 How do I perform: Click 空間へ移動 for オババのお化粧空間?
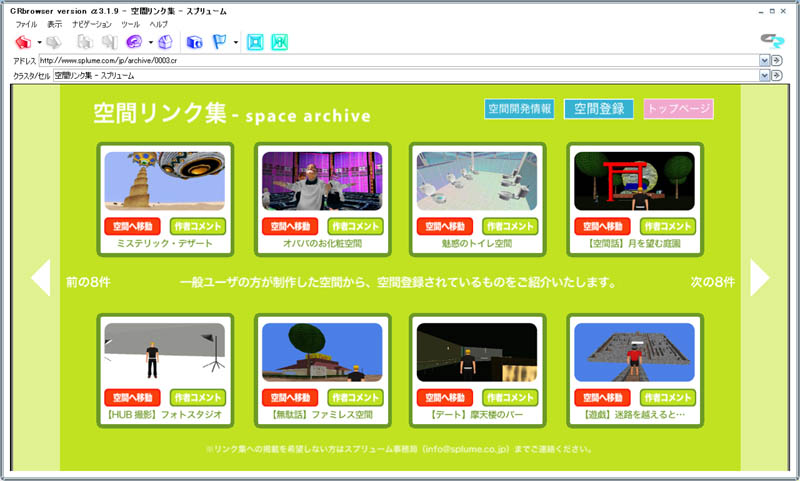coord(290,226)
